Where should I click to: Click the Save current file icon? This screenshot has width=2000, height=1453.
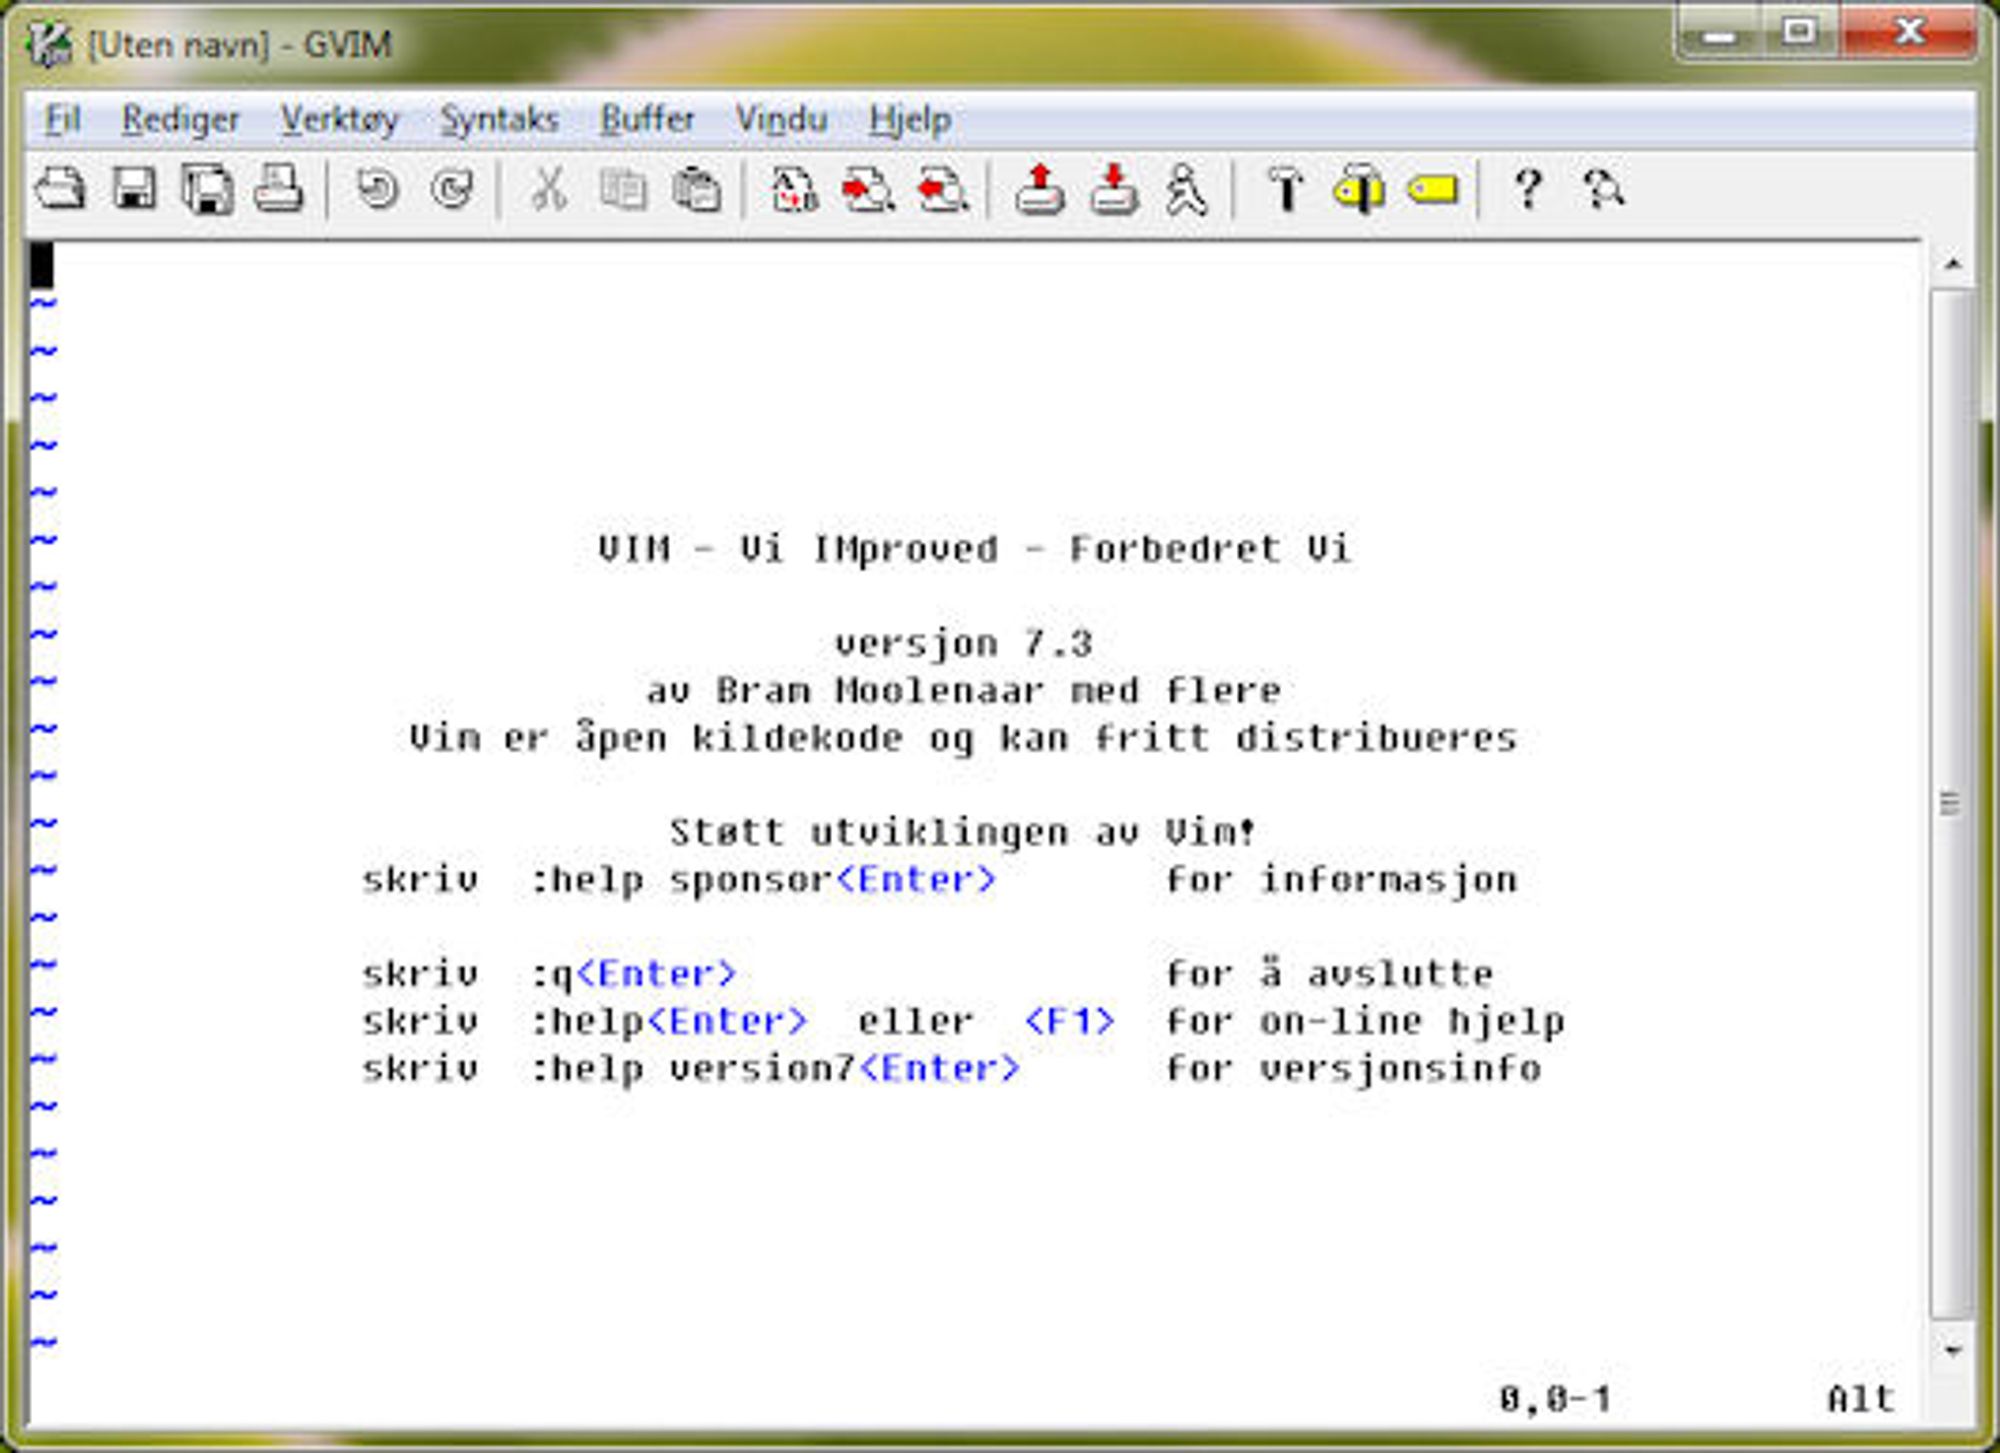point(134,189)
